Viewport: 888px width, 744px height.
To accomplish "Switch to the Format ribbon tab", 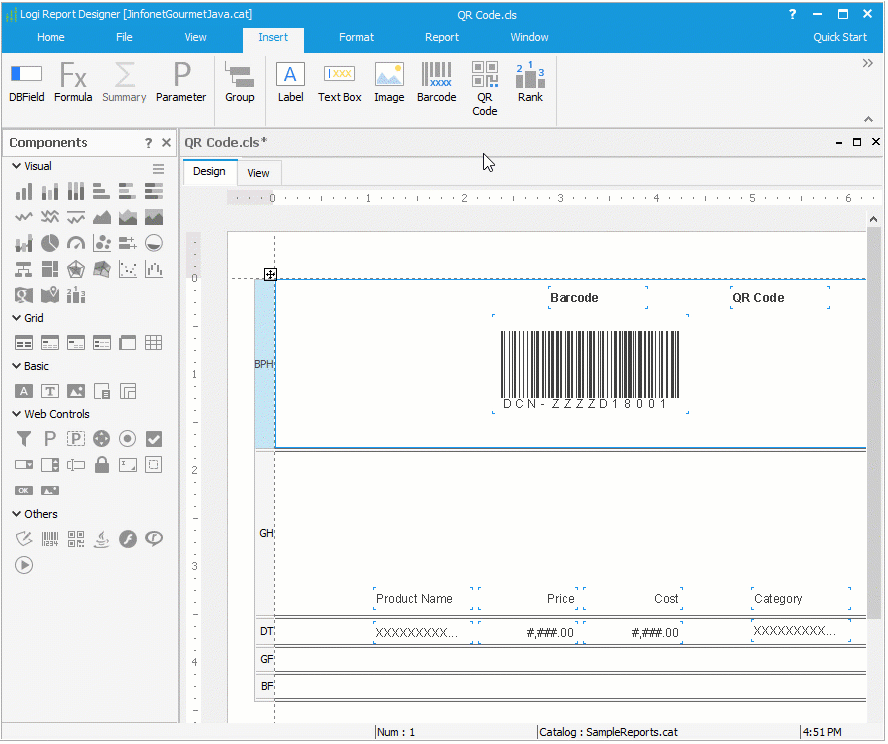I will [356, 37].
